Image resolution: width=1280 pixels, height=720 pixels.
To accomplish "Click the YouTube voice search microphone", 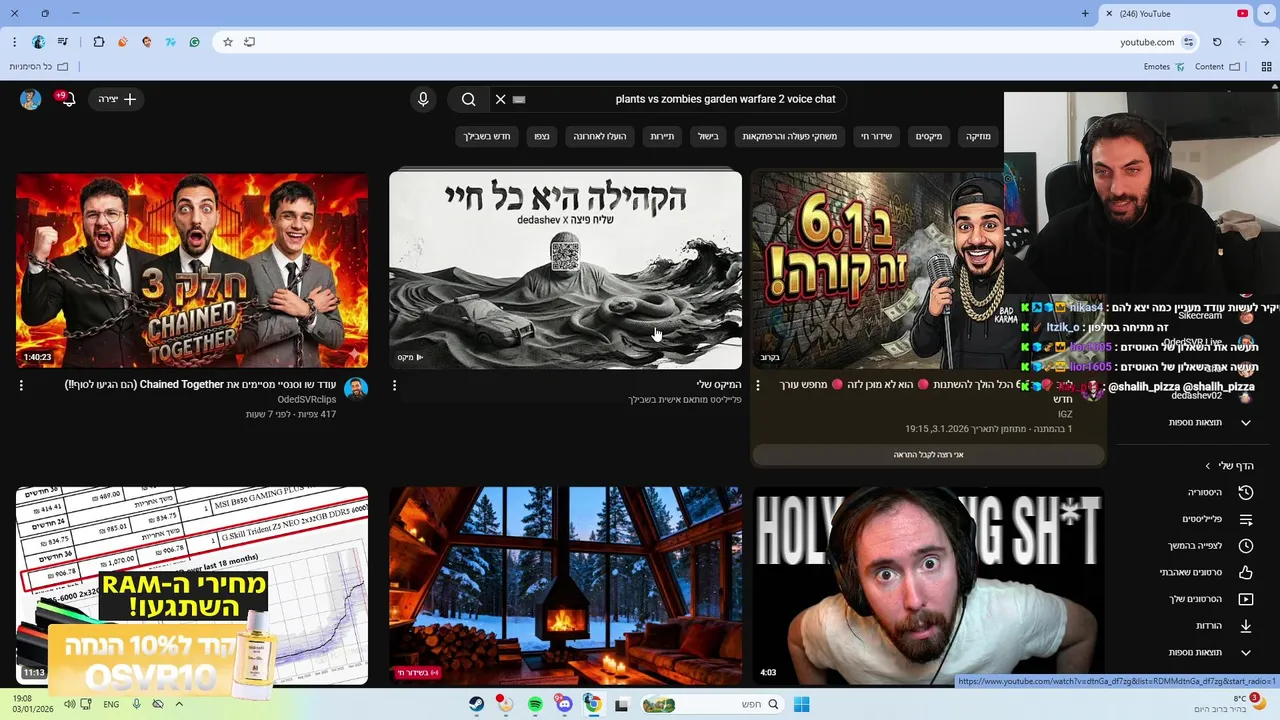I will pos(423,99).
